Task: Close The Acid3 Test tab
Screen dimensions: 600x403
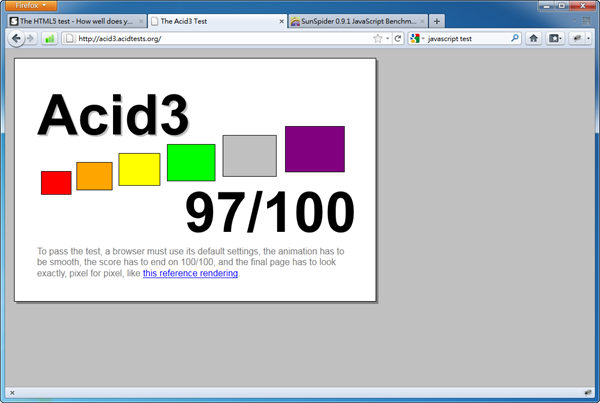Action: point(280,21)
